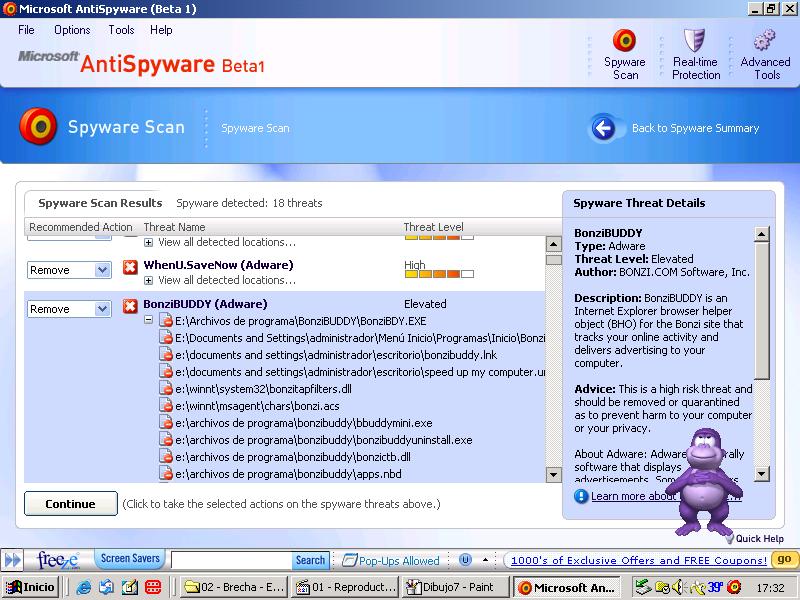Viewport: 800px width, 600px height.
Task: Click scroll down arrow of scan results
Action: click(554, 474)
